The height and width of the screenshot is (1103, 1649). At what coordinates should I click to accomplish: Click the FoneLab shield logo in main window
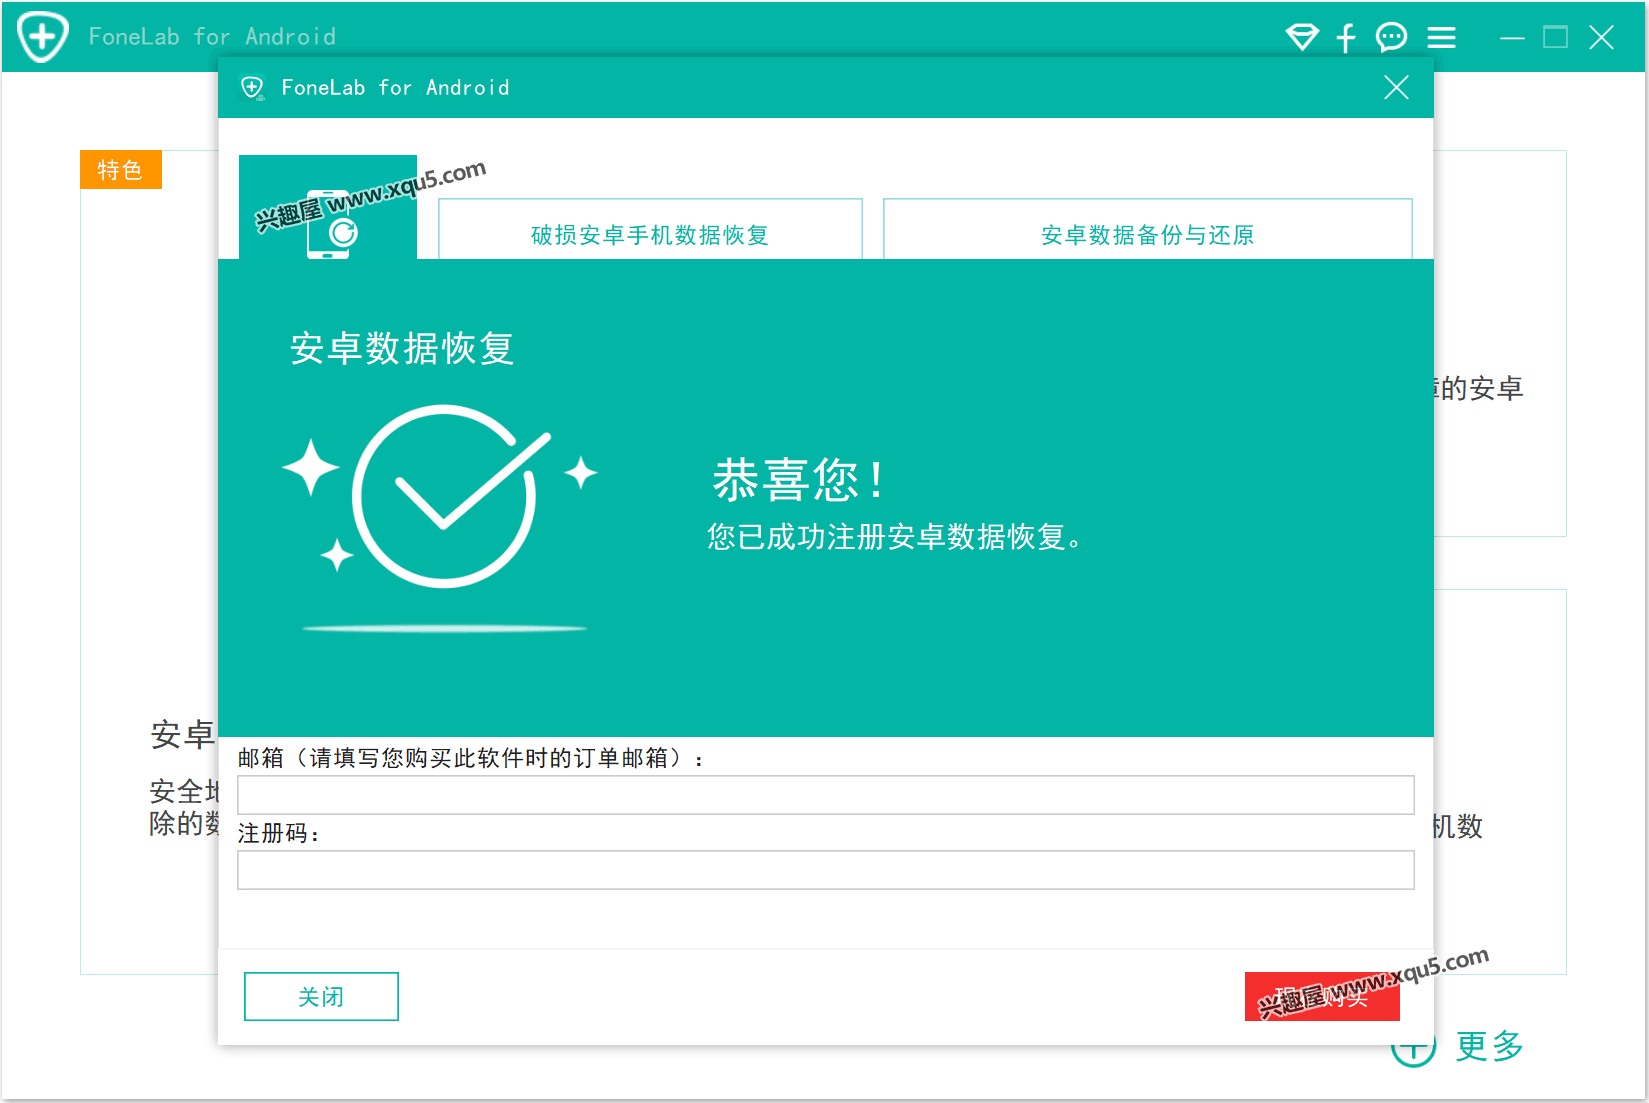point(42,37)
